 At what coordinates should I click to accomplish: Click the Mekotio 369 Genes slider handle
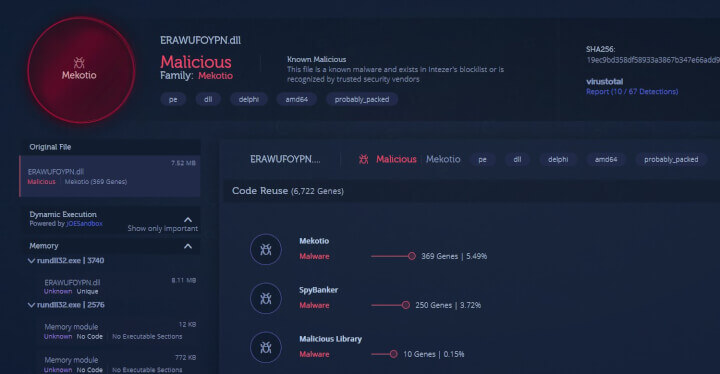coord(412,256)
